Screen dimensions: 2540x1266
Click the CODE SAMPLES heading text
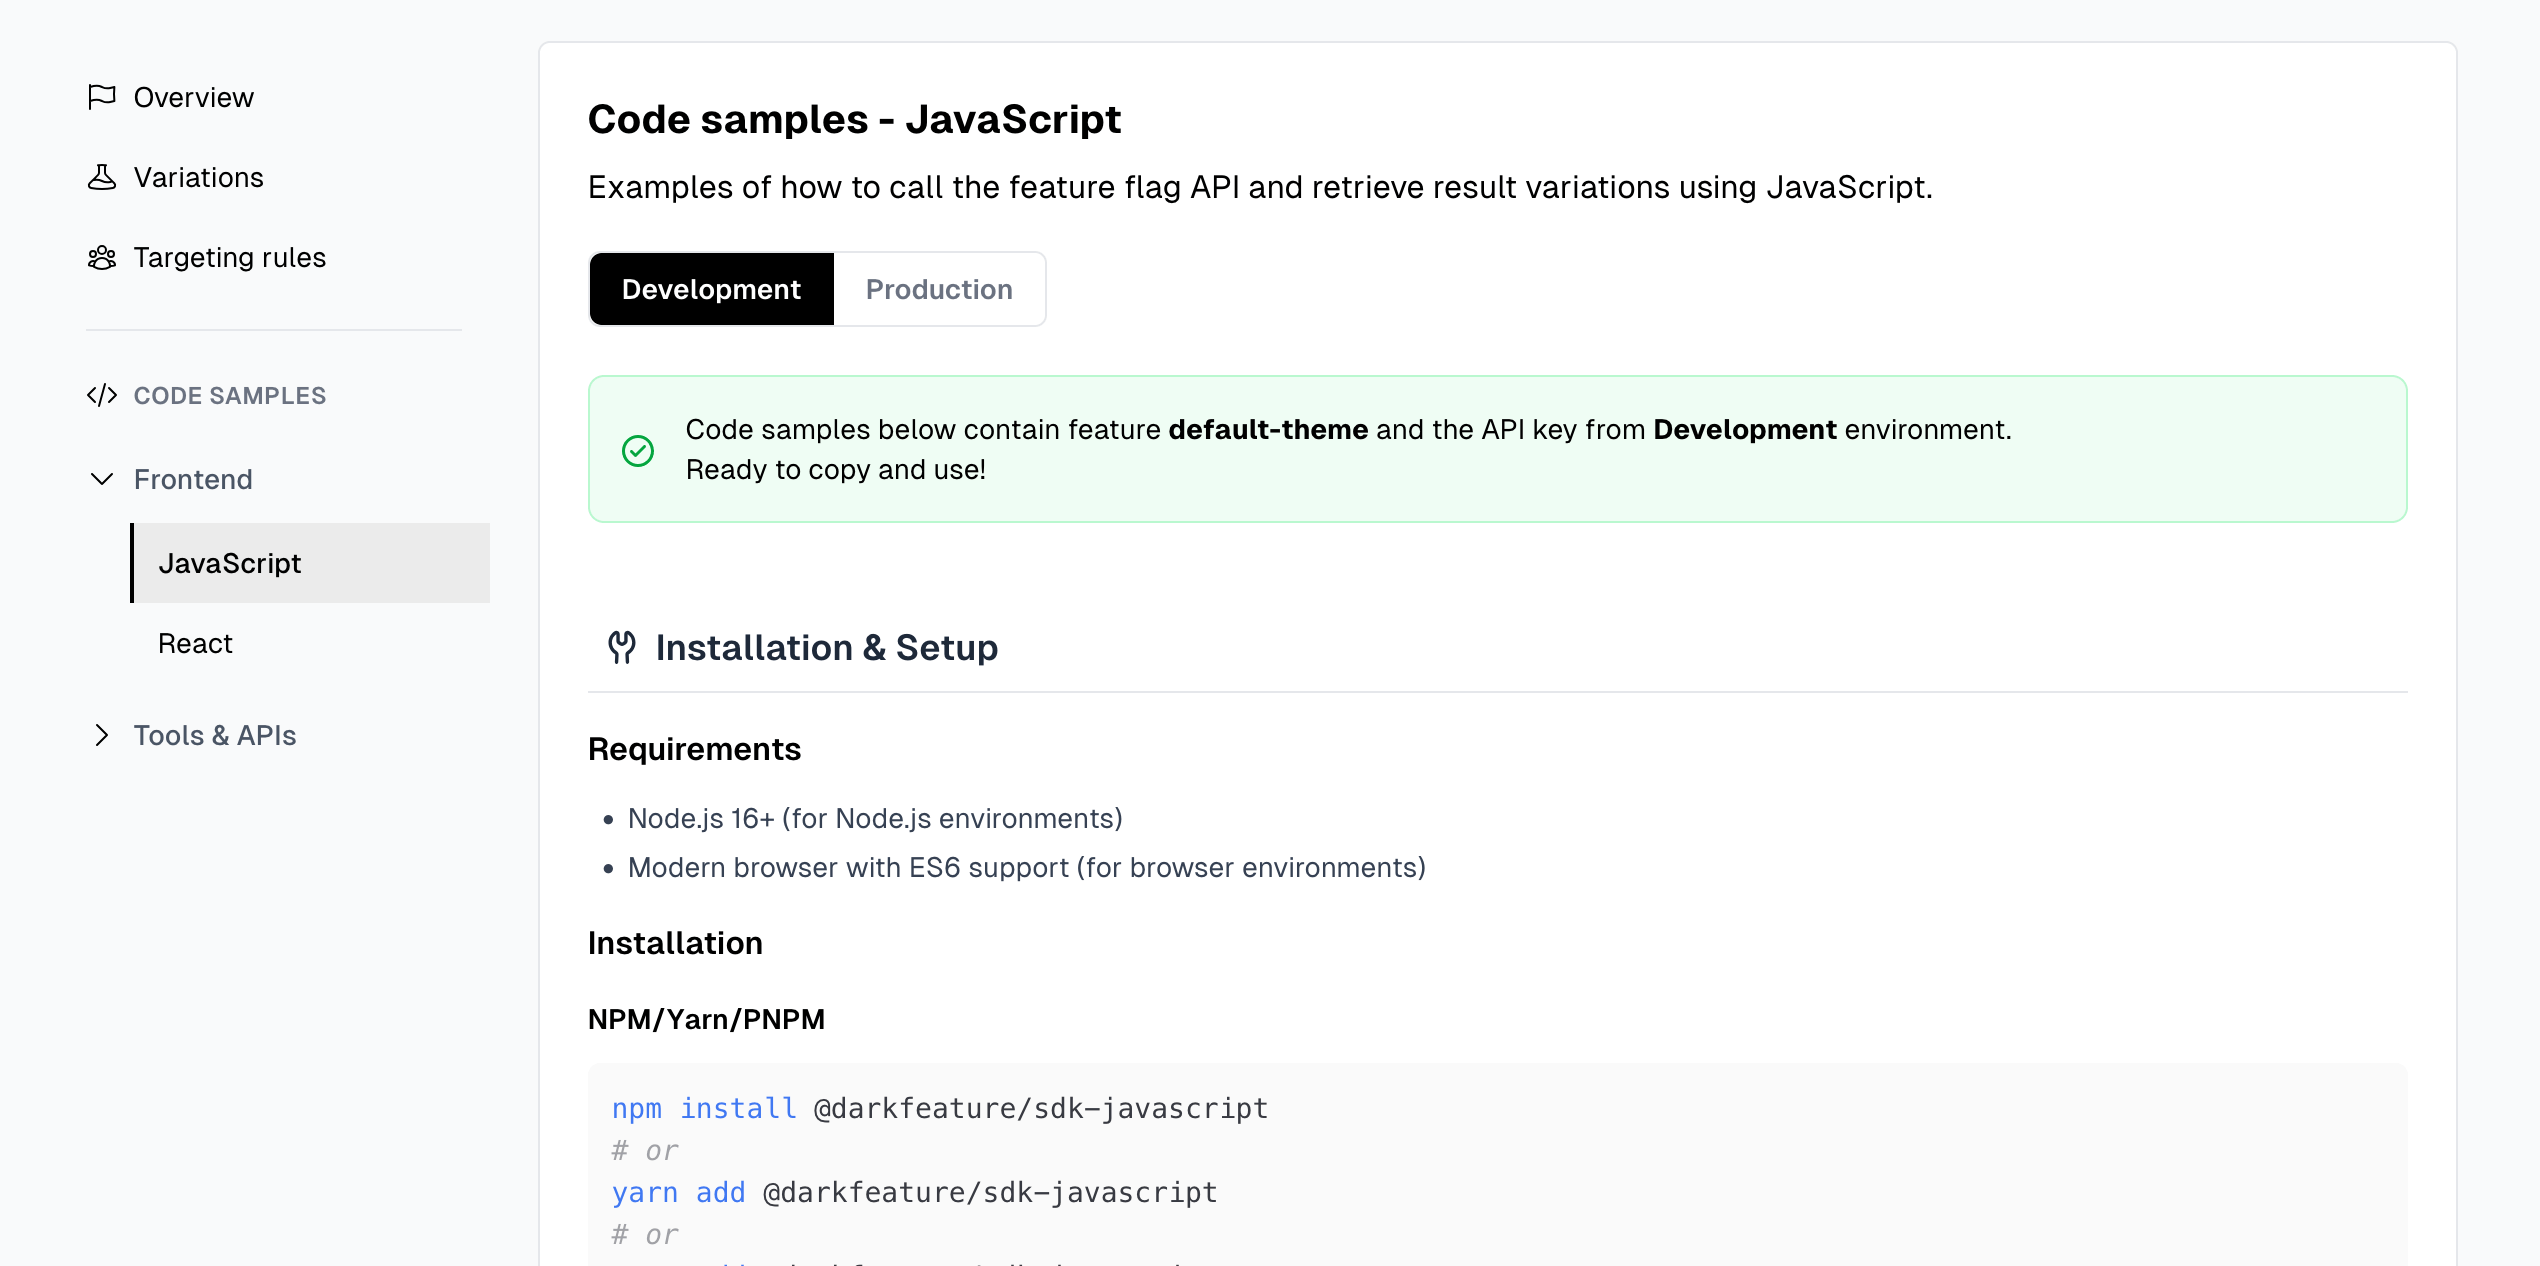click(x=230, y=395)
